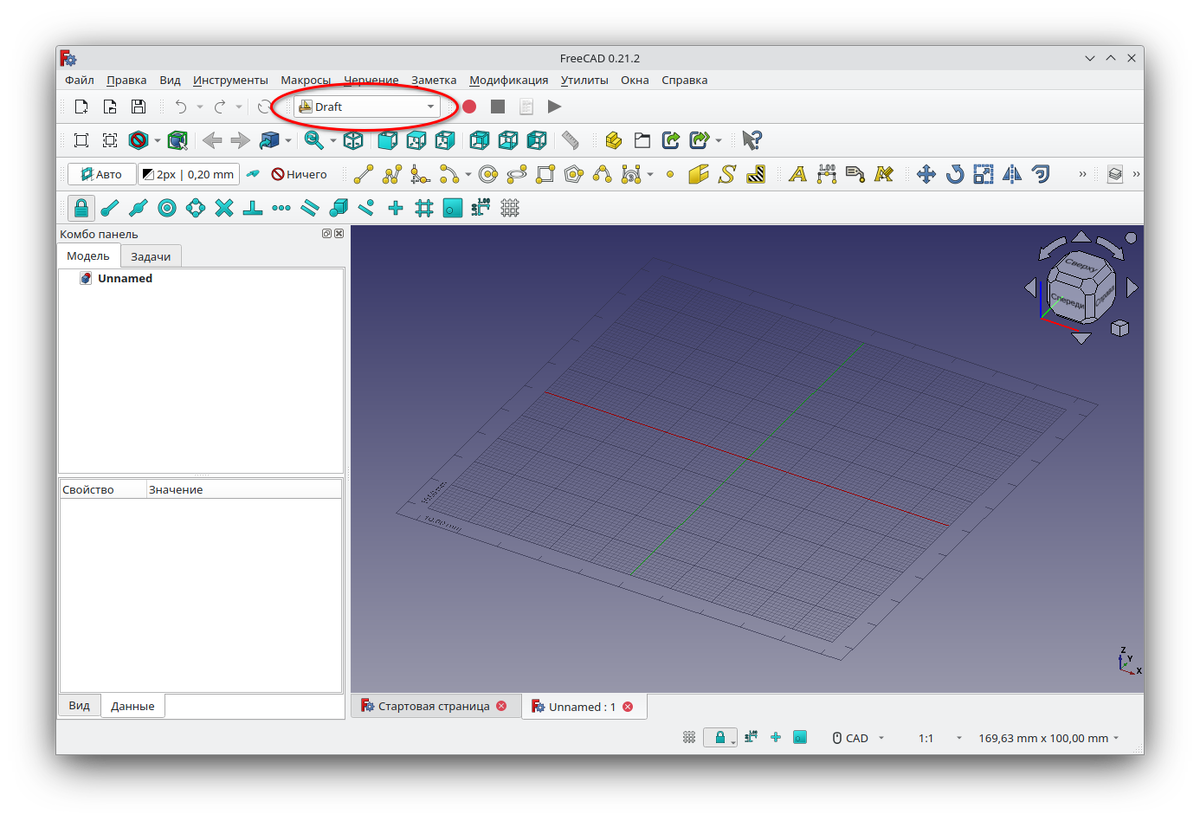
Task: Select the ShapeString tool
Action: click(x=727, y=174)
